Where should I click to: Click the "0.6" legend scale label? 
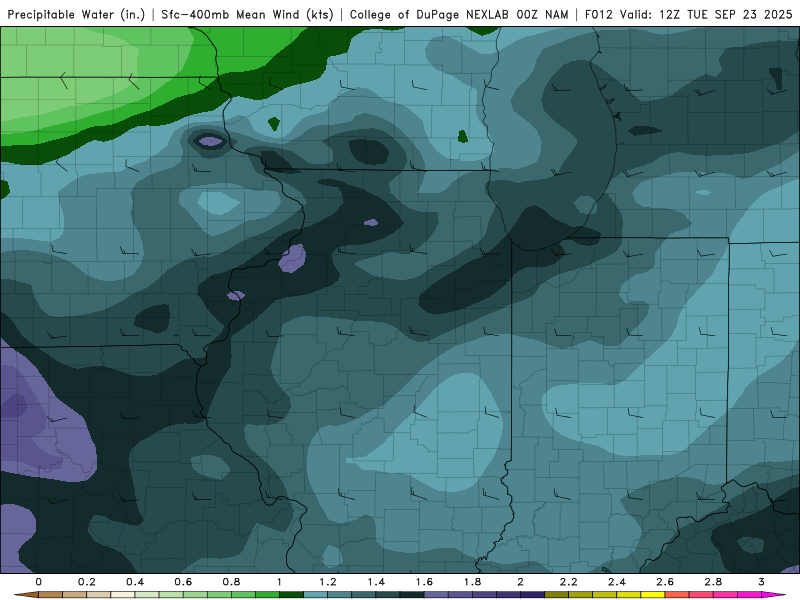click(x=183, y=582)
